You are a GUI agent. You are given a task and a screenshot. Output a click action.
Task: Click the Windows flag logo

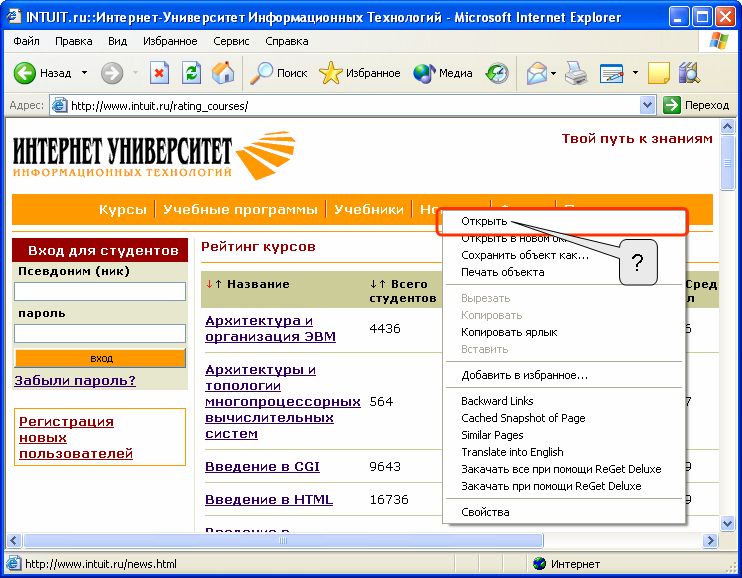pyautogui.click(x=719, y=41)
